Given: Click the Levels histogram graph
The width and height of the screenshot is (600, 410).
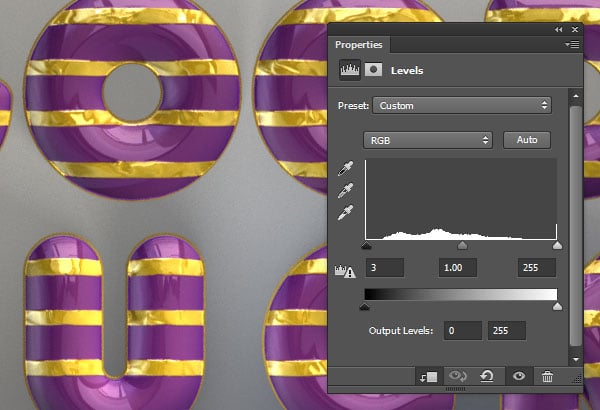Looking at the screenshot, I should tap(461, 199).
